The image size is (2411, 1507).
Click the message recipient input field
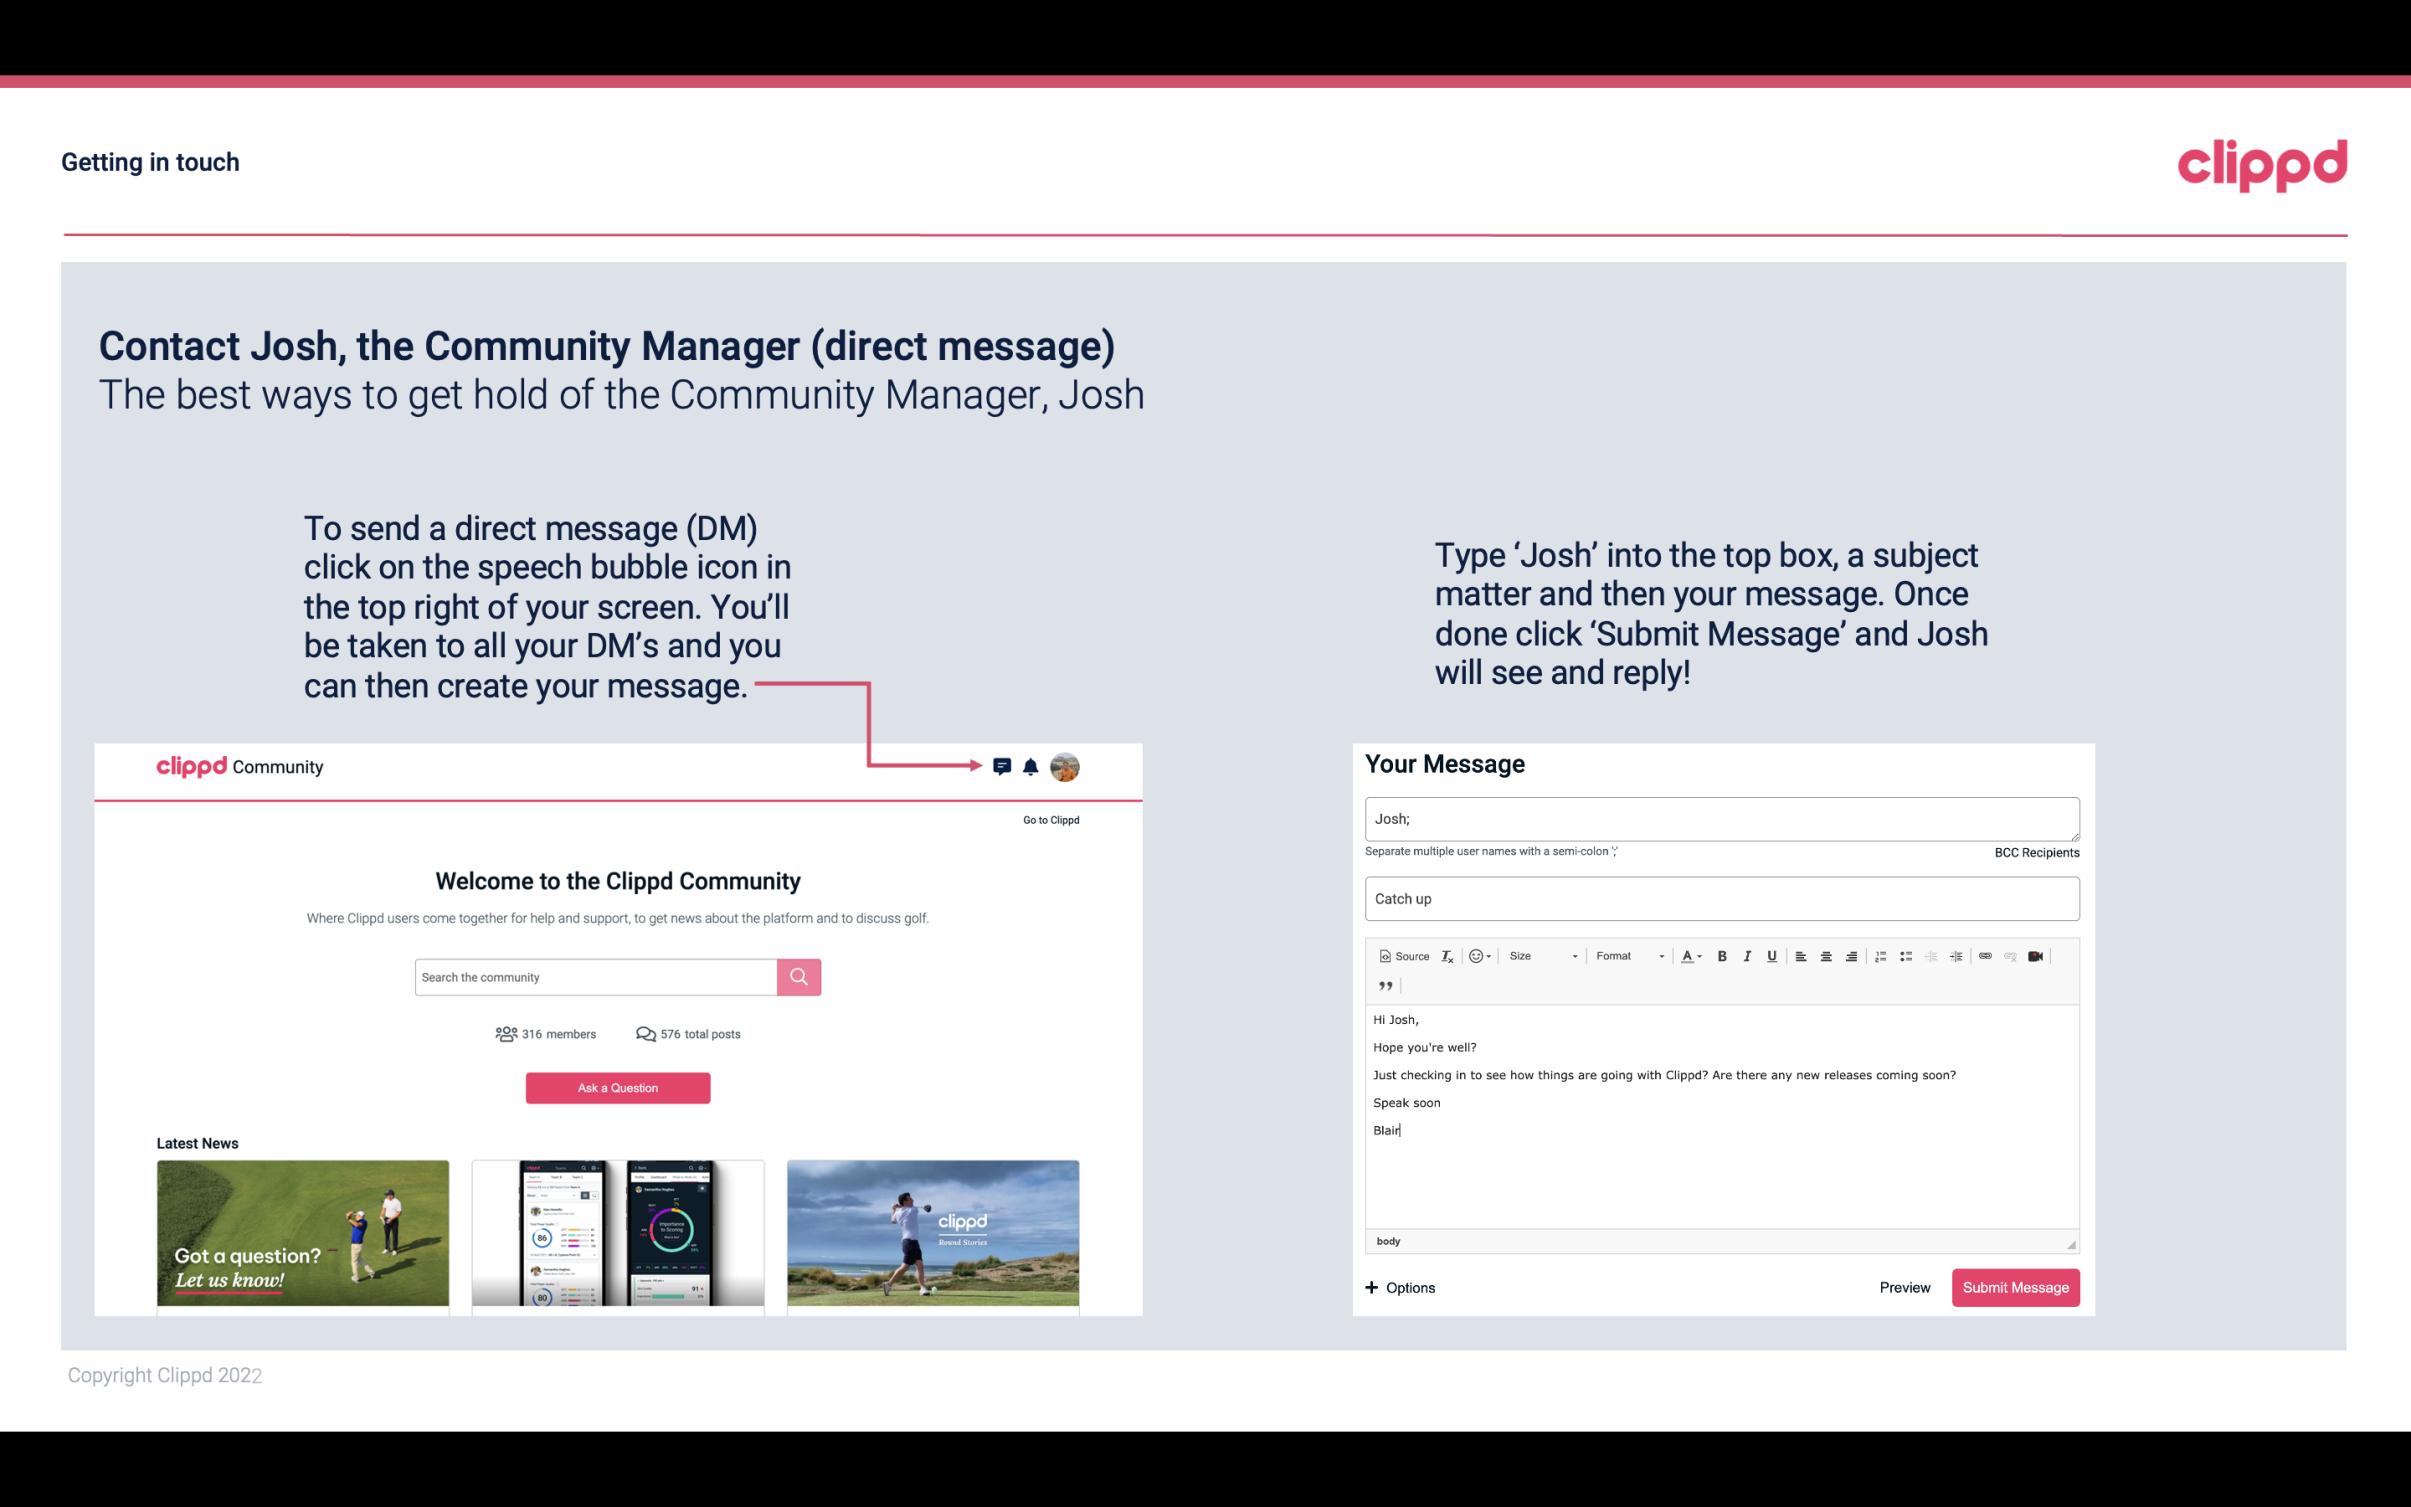(x=1720, y=816)
